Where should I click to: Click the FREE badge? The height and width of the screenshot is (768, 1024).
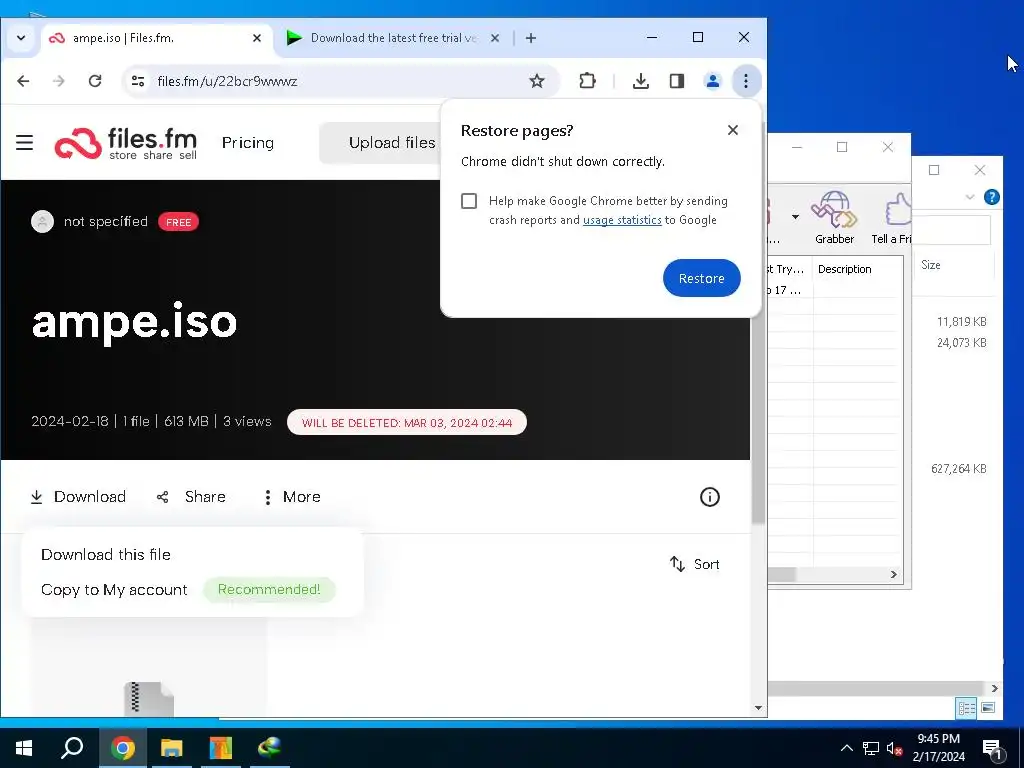click(x=178, y=222)
